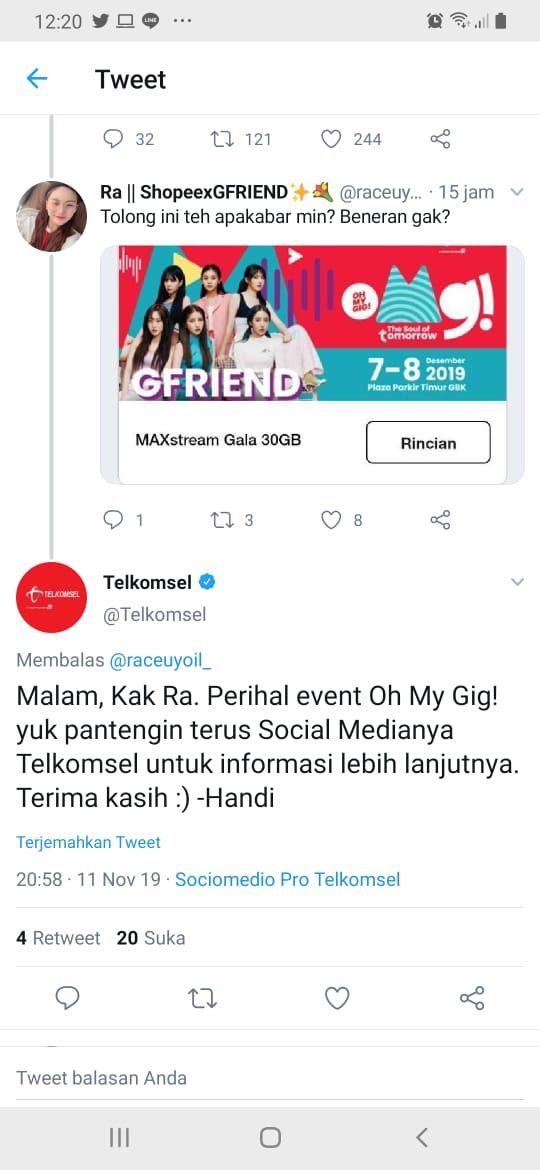Tap reply icon with 32 count
This screenshot has width=540, height=1170.
113,139
